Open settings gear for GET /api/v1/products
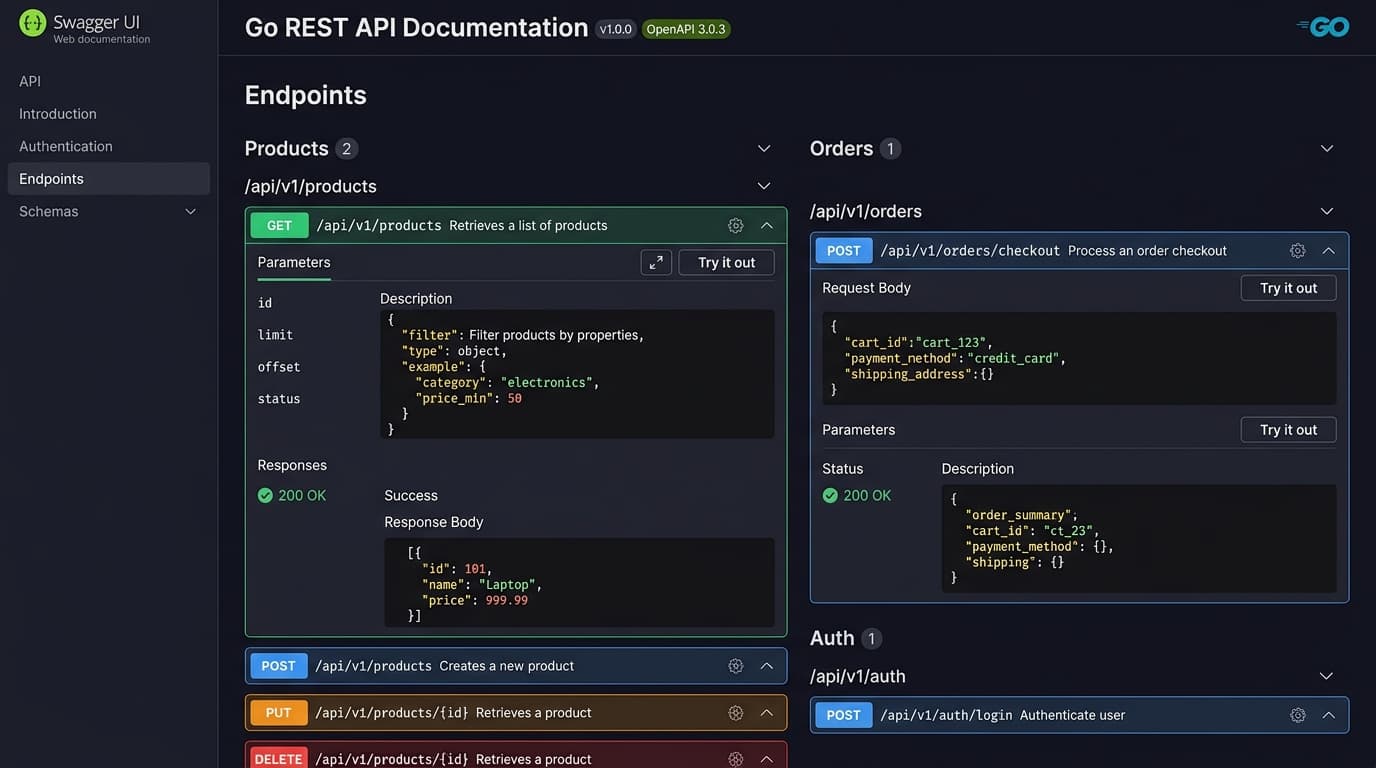 pos(736,225)
